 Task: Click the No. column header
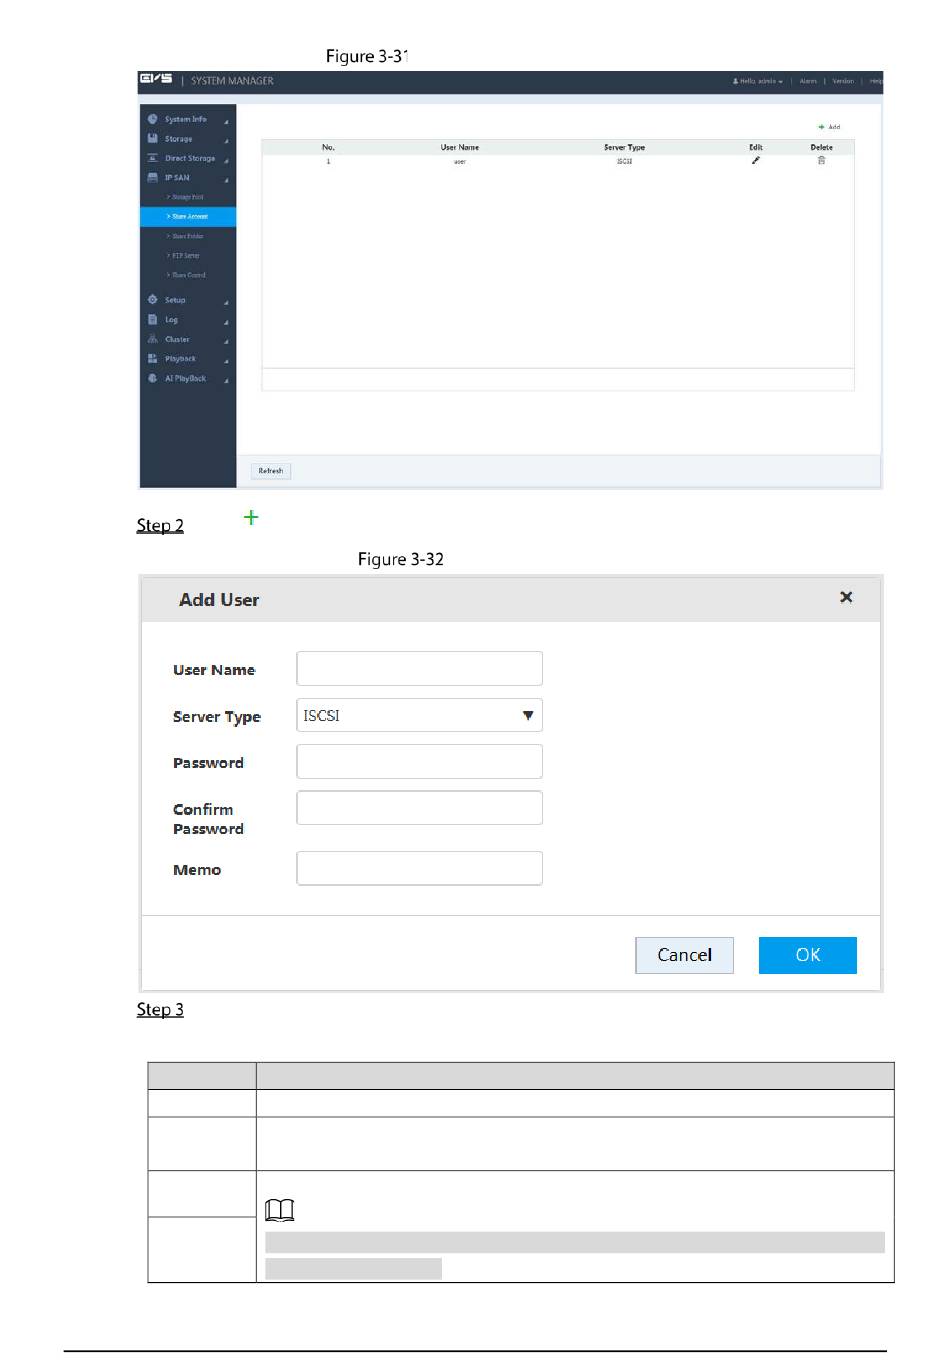click(x=328, y=147)
